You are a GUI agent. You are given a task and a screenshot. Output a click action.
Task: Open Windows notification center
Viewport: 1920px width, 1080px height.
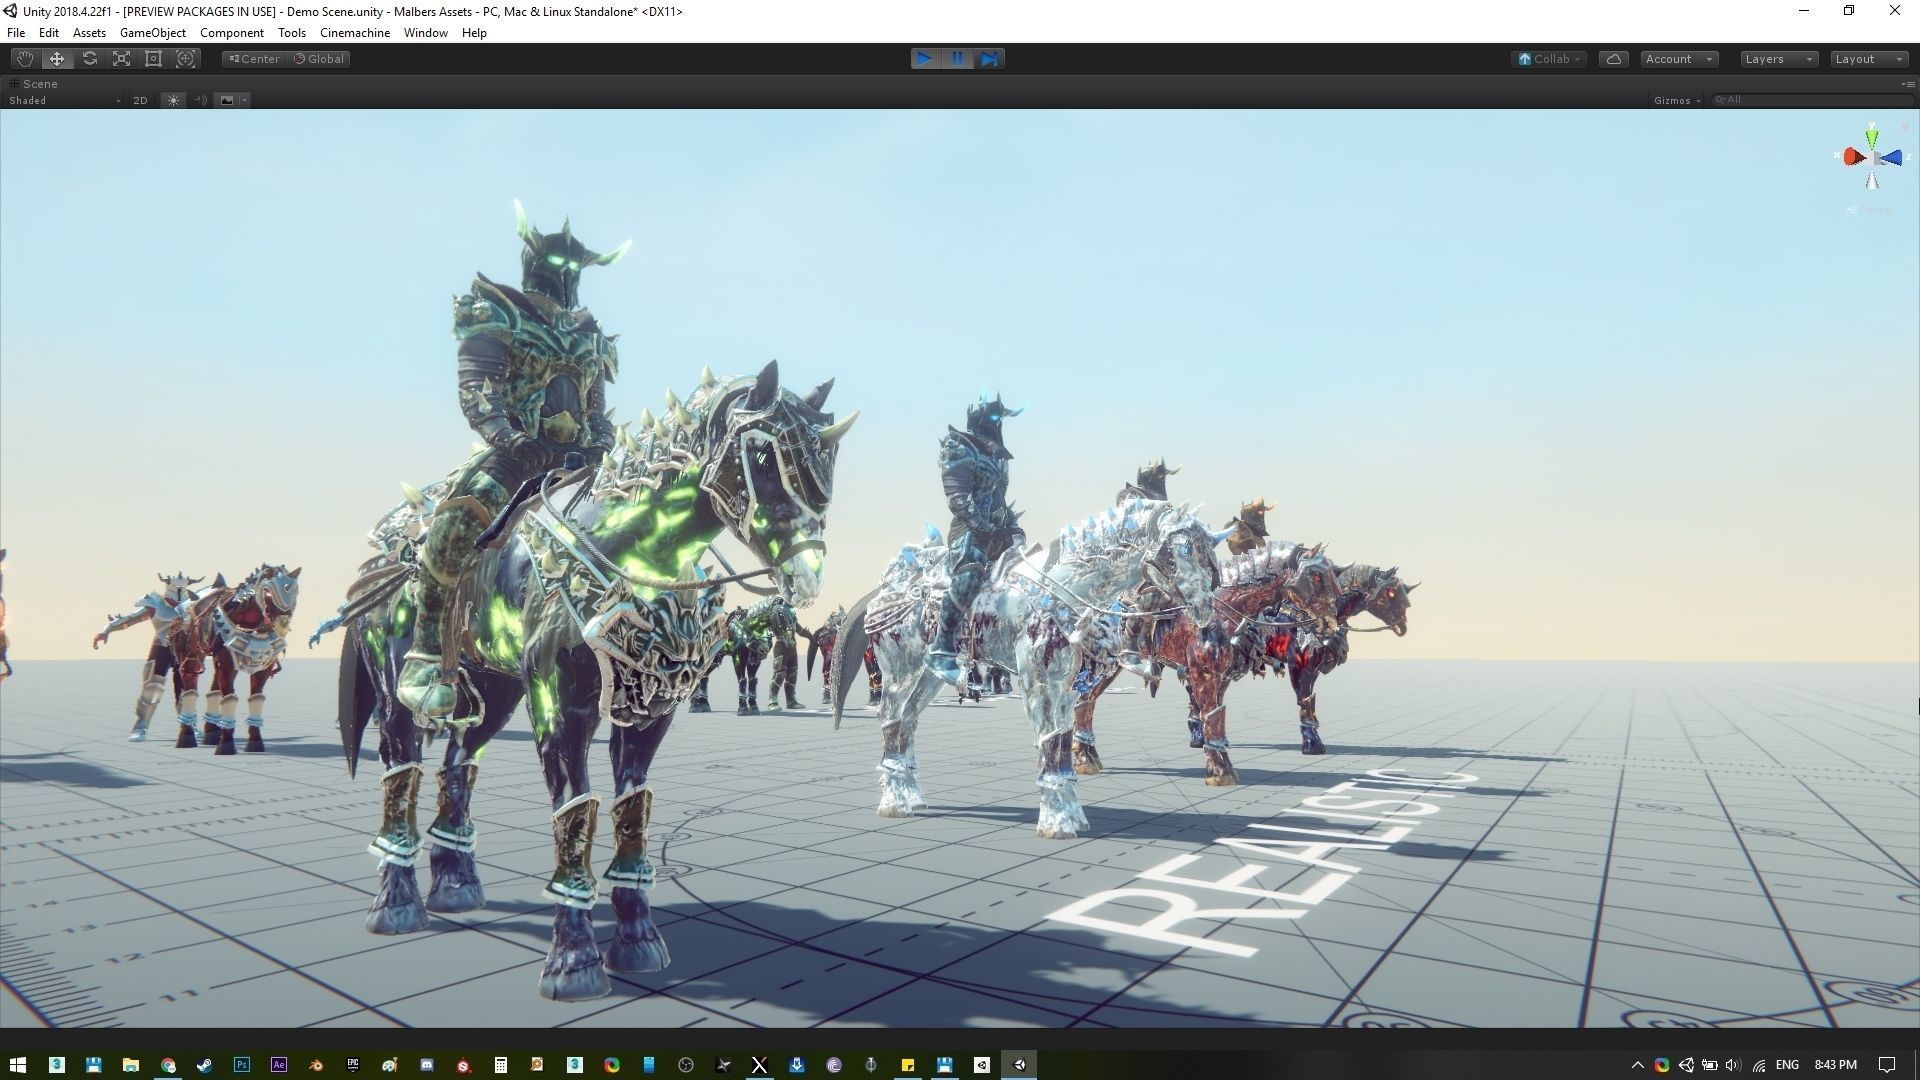pyautogui.click(x=1887, y=1065)
